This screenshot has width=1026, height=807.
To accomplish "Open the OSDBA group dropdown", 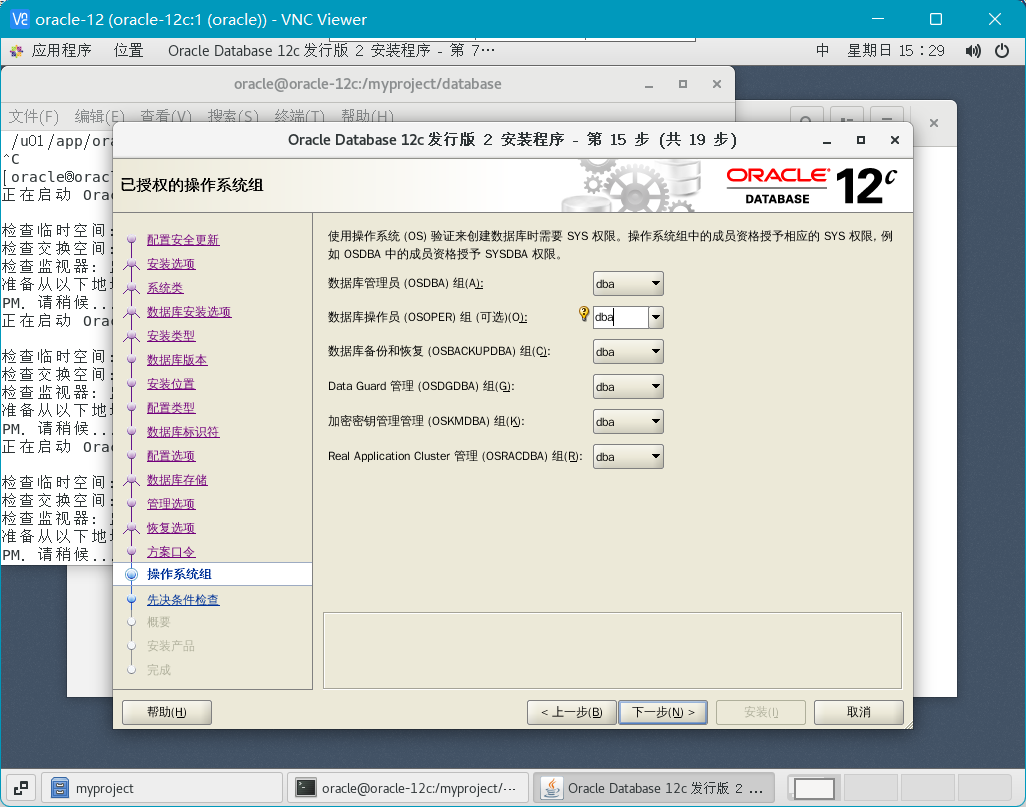I will point(628,284).
